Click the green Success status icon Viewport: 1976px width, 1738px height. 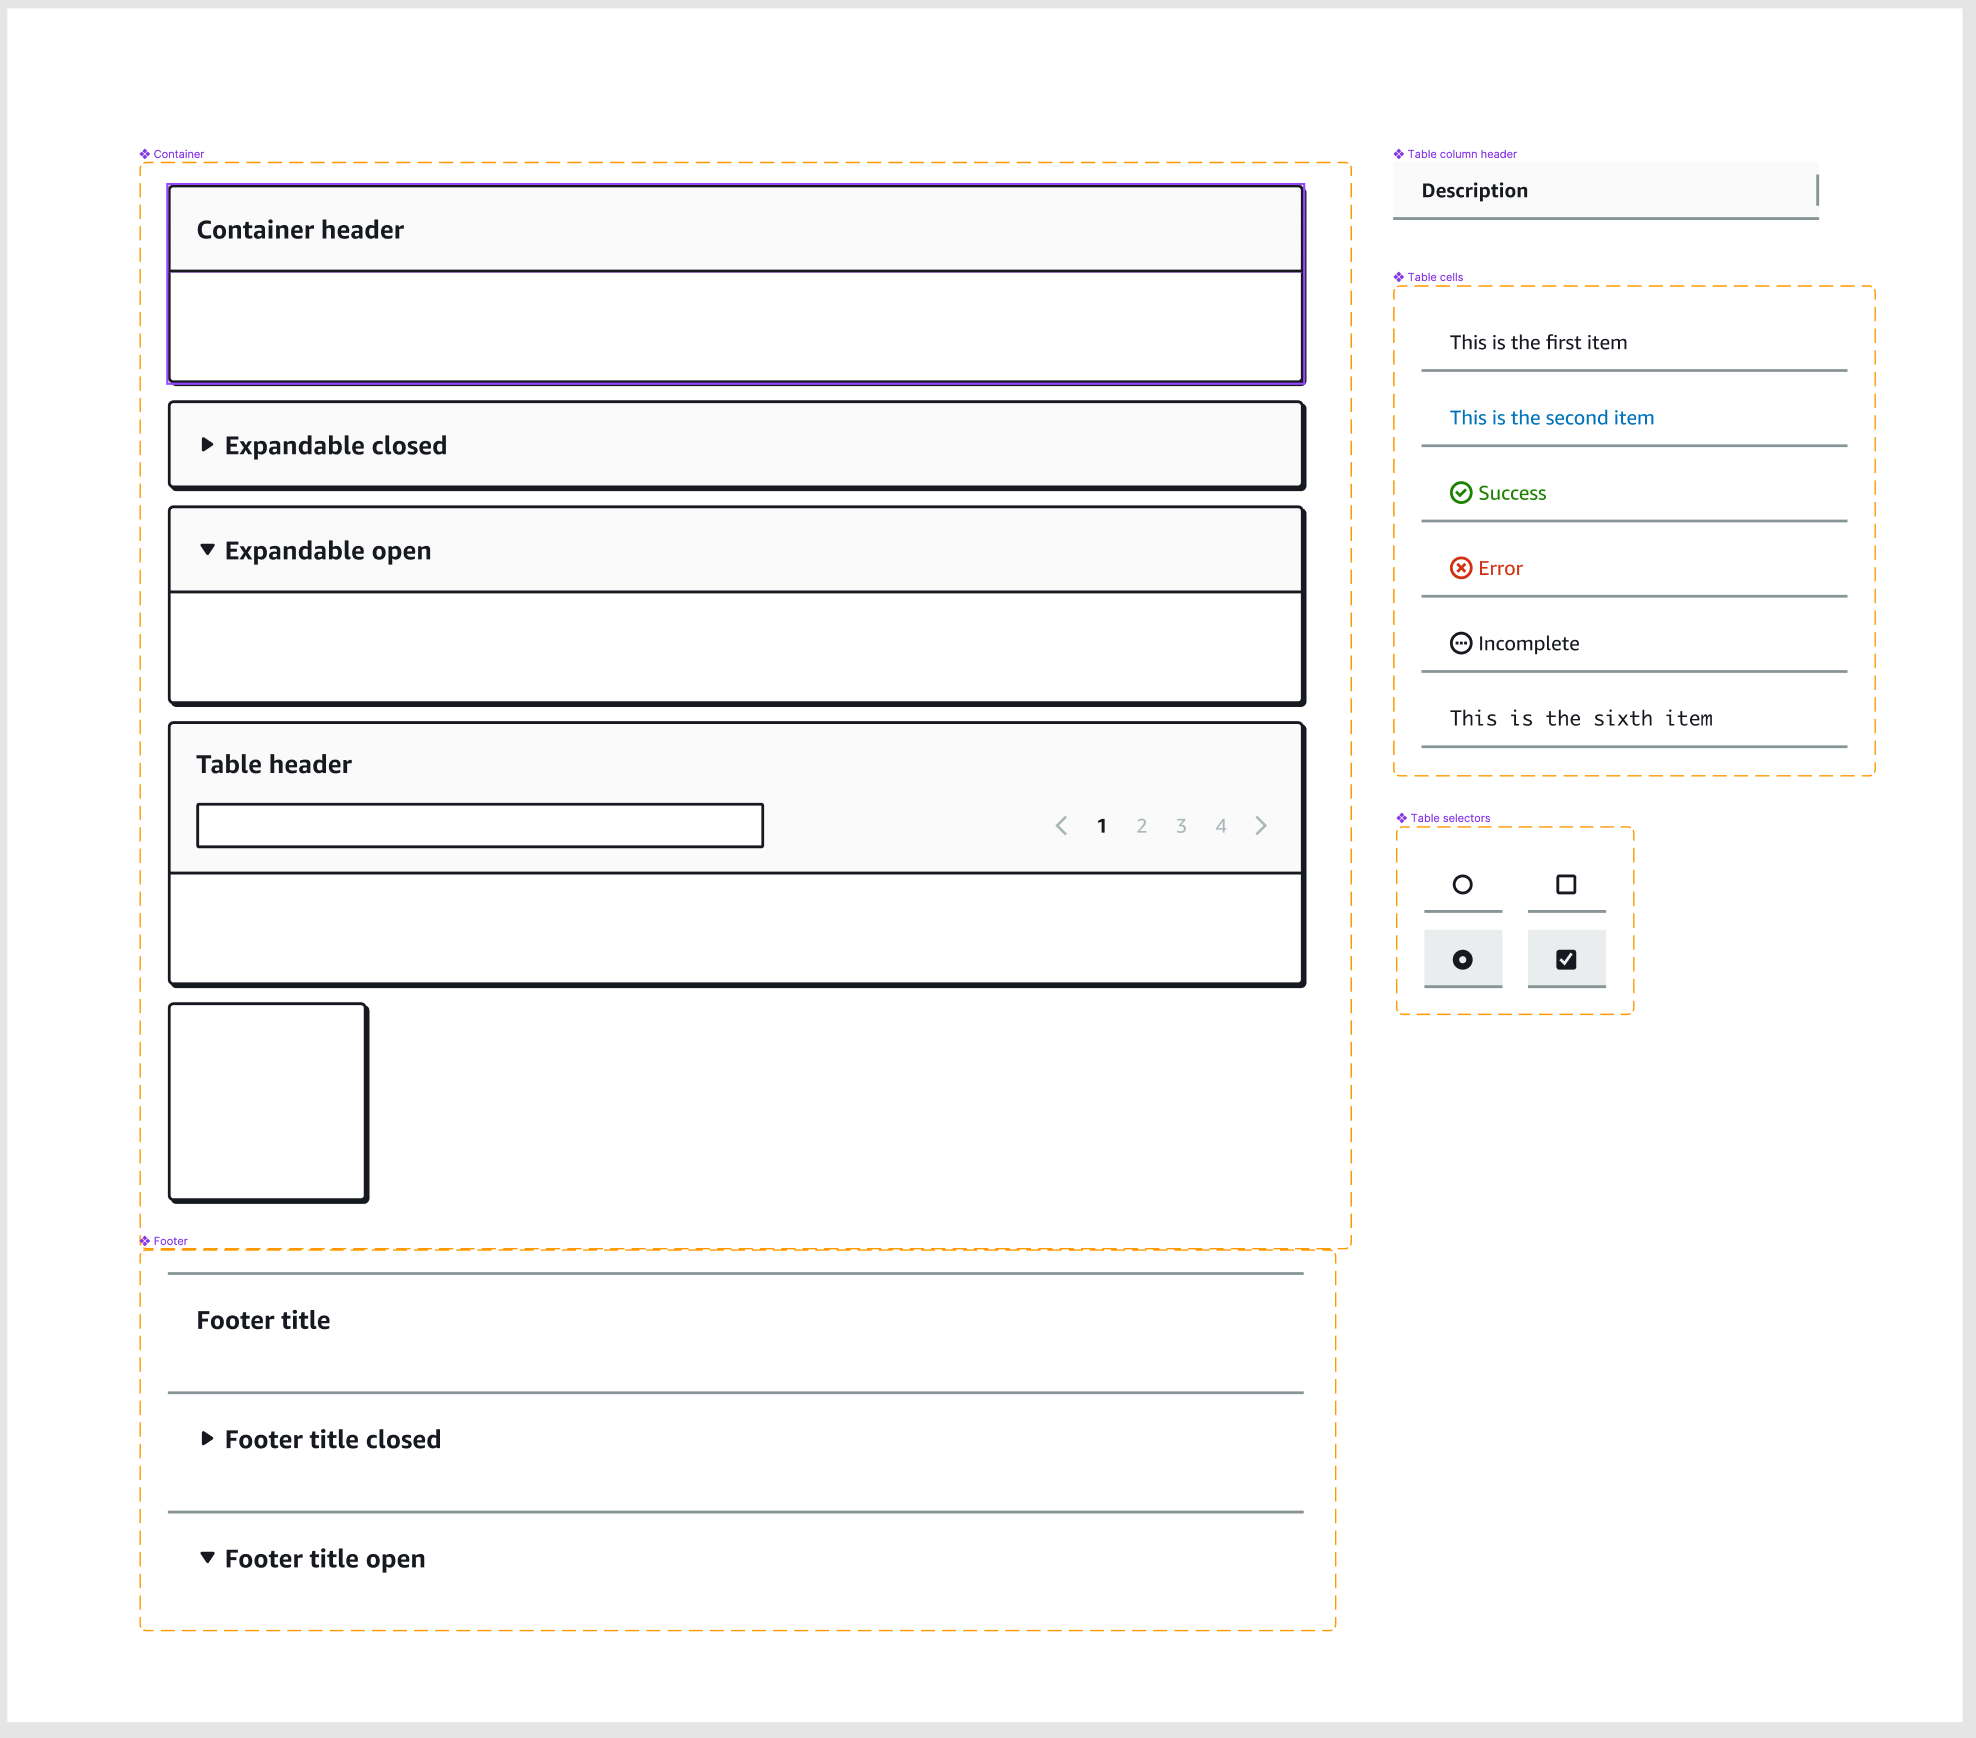point(1461,493)
